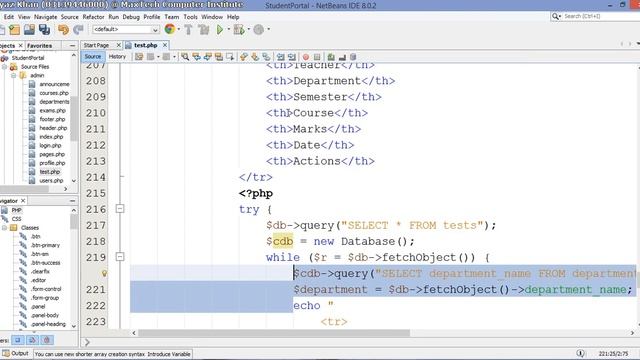Screen dimensions: 640x360
Task: Click the New Project toolbar icon
Action: pos(15,29)
